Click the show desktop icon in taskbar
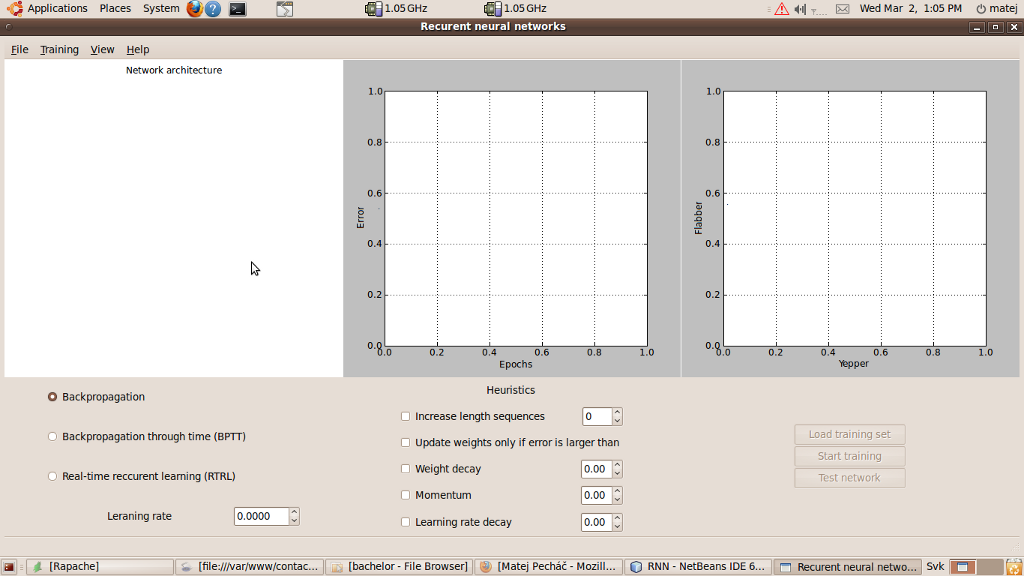Image resolution: width=1024 pixels, height=576 pixels. tap(9, 567)
